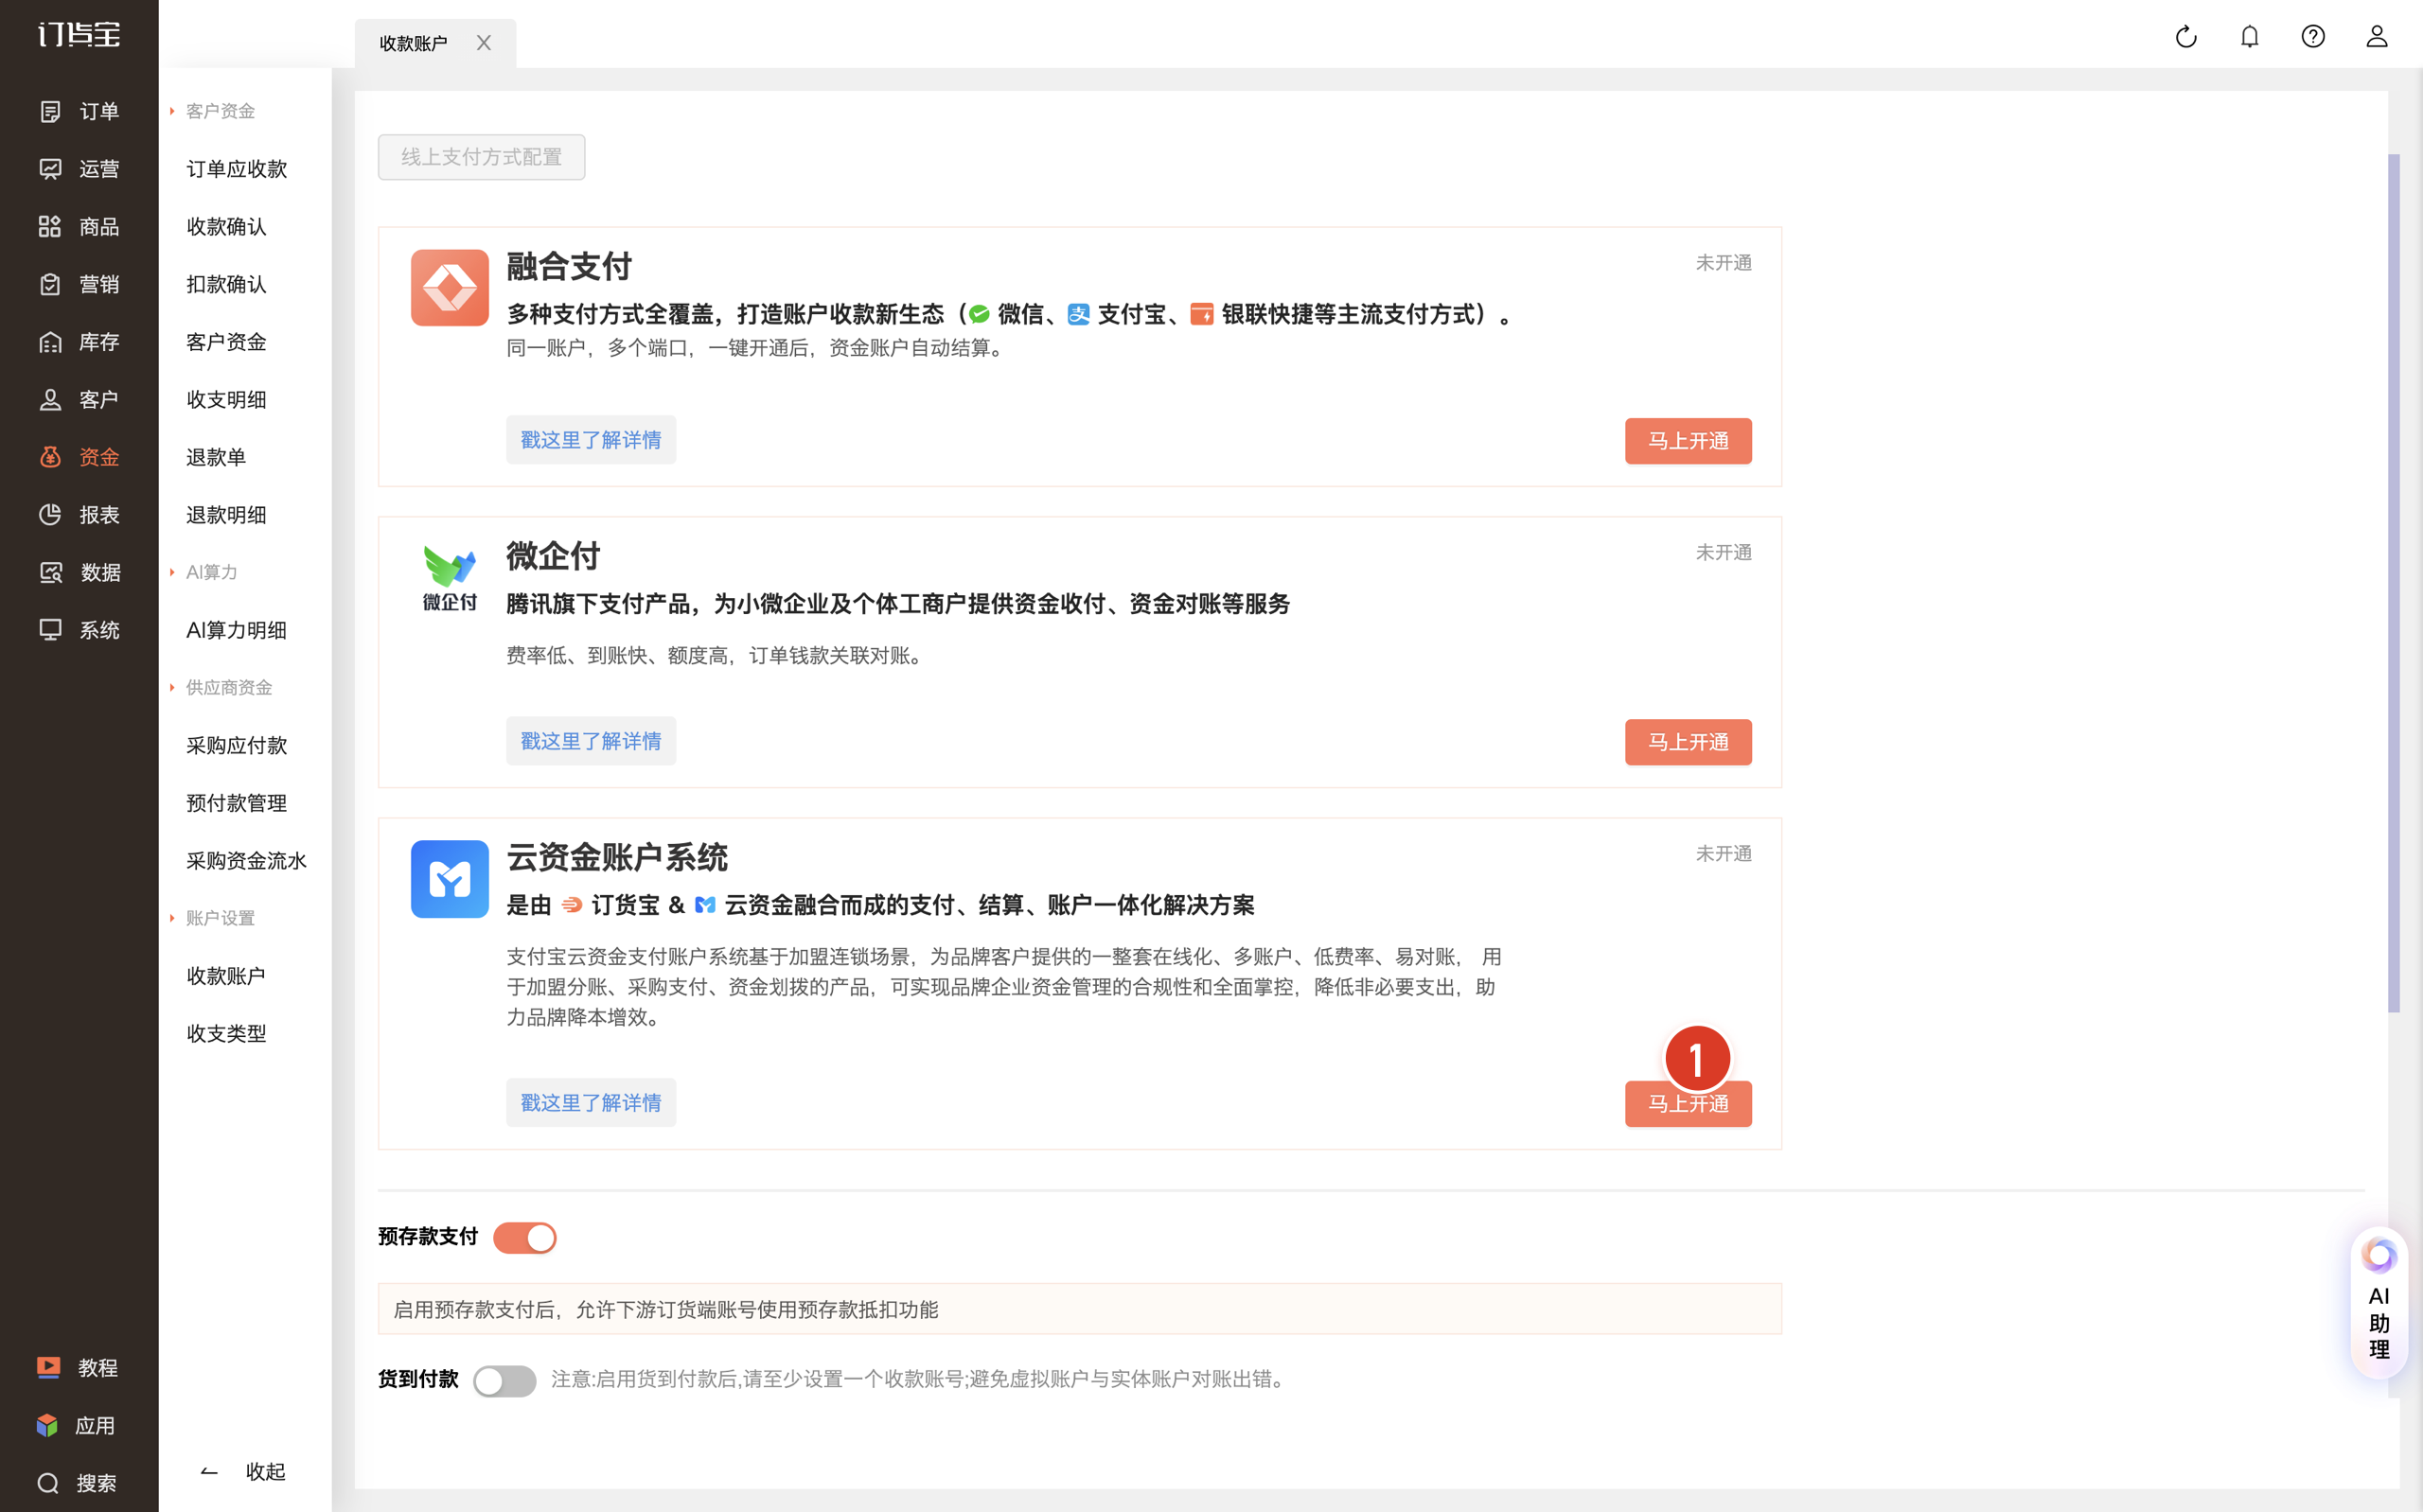Click the 云资金账户系统 logo icon

[449, 878]
